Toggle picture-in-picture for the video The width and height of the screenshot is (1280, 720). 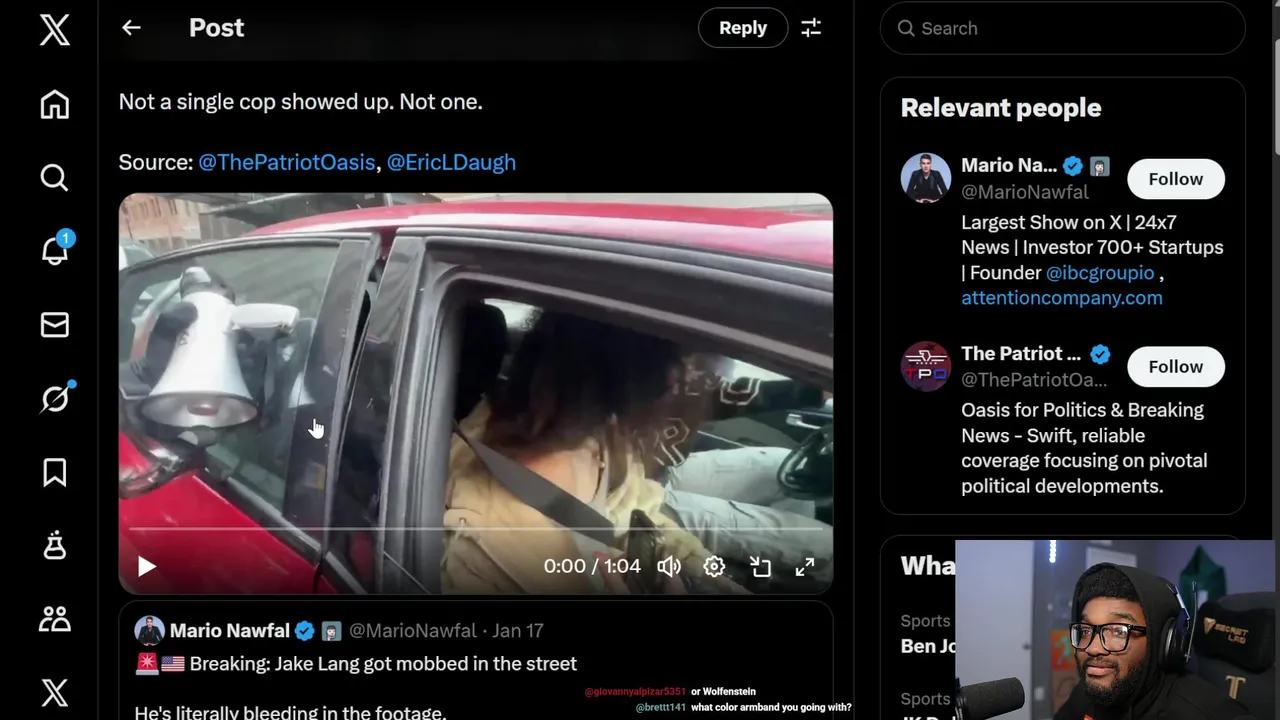(760, 567)
